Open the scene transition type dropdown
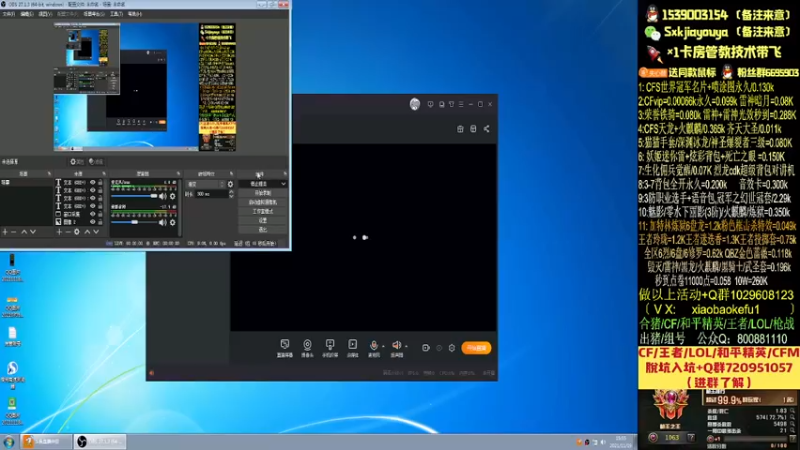 point(205,184)
